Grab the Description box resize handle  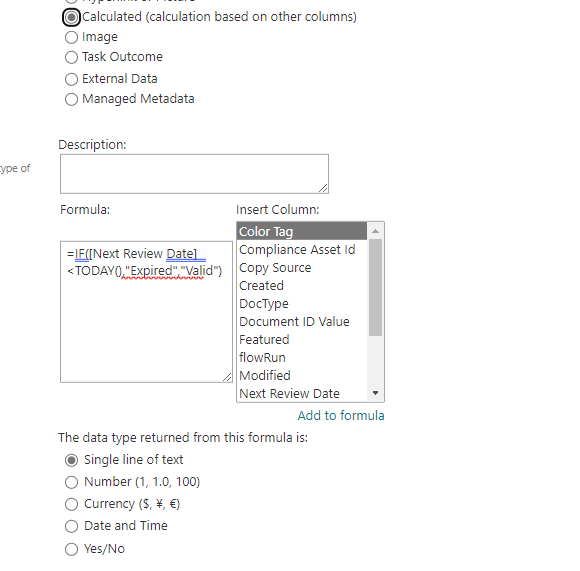(323, 188)
